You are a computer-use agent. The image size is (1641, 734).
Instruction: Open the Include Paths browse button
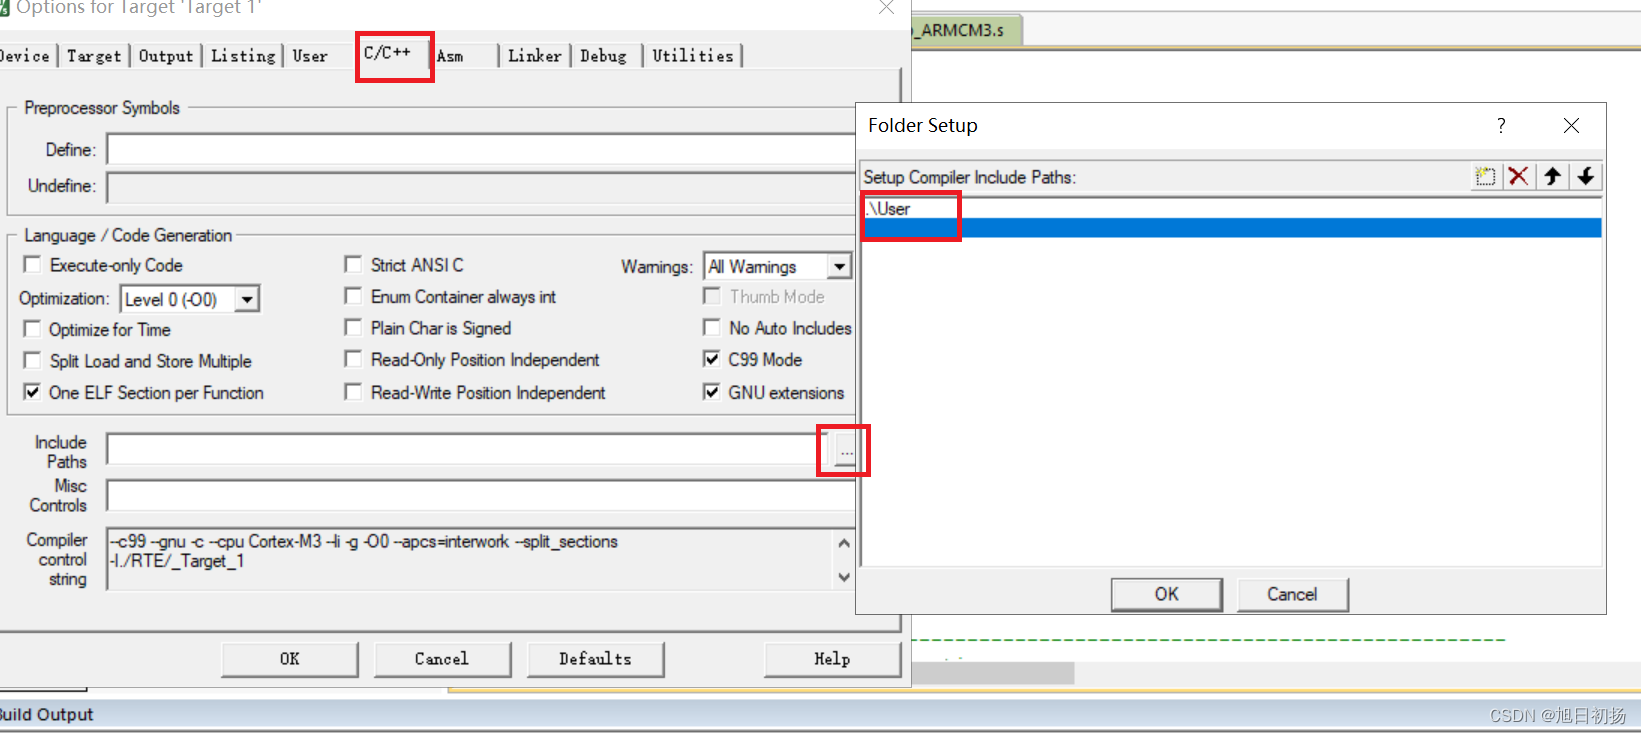[x=845, y=450]
